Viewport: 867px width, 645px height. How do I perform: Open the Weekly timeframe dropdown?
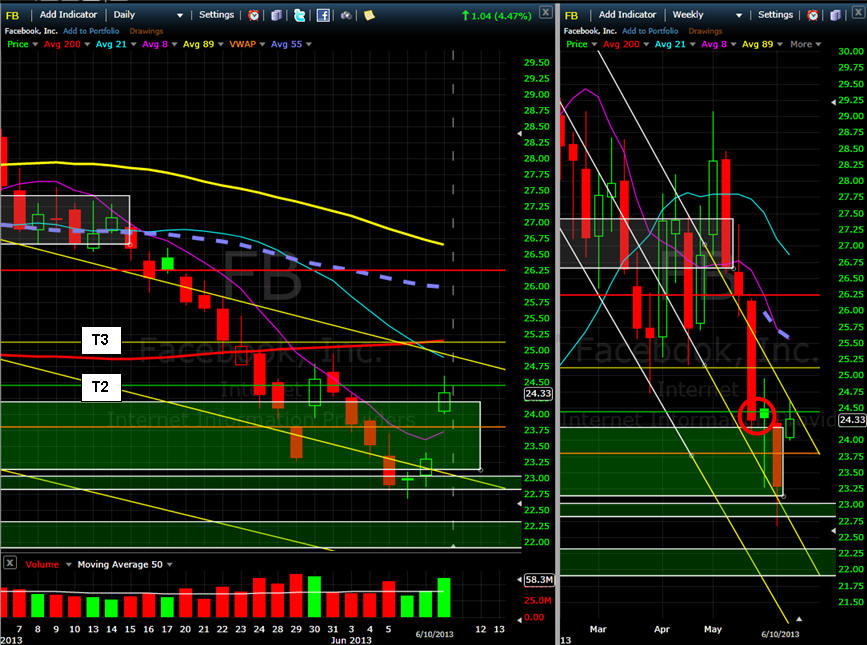pyautogui.click(x=708, y=15)
